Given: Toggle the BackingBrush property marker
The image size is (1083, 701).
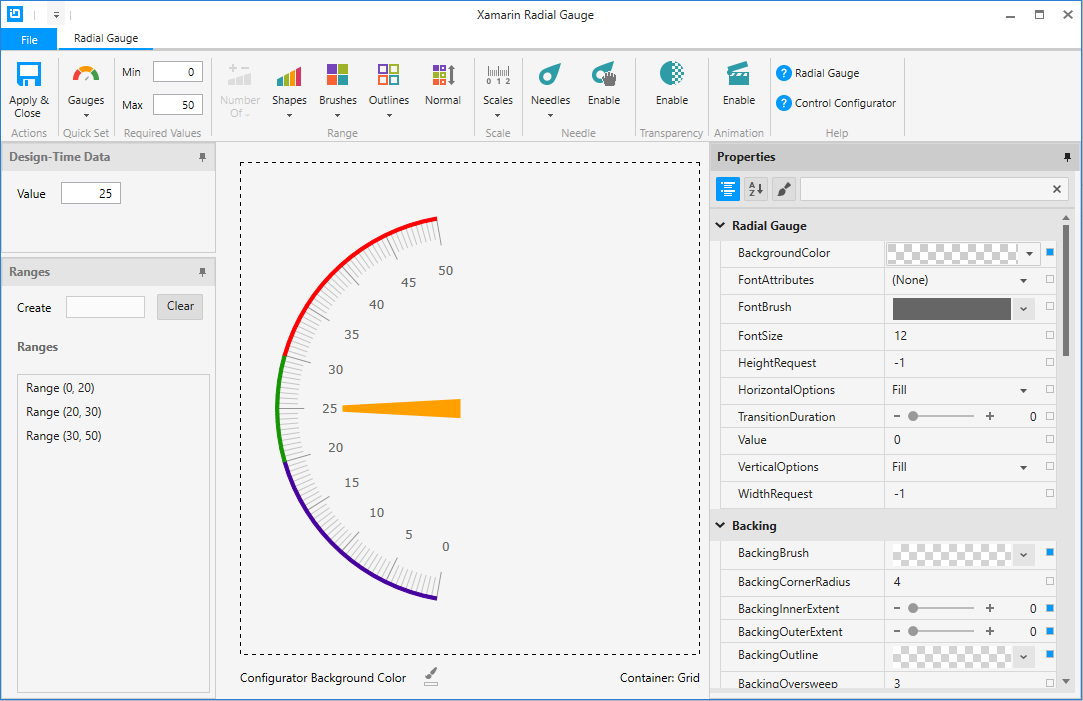Looking at the screenshot, I should click(1050, 553).
